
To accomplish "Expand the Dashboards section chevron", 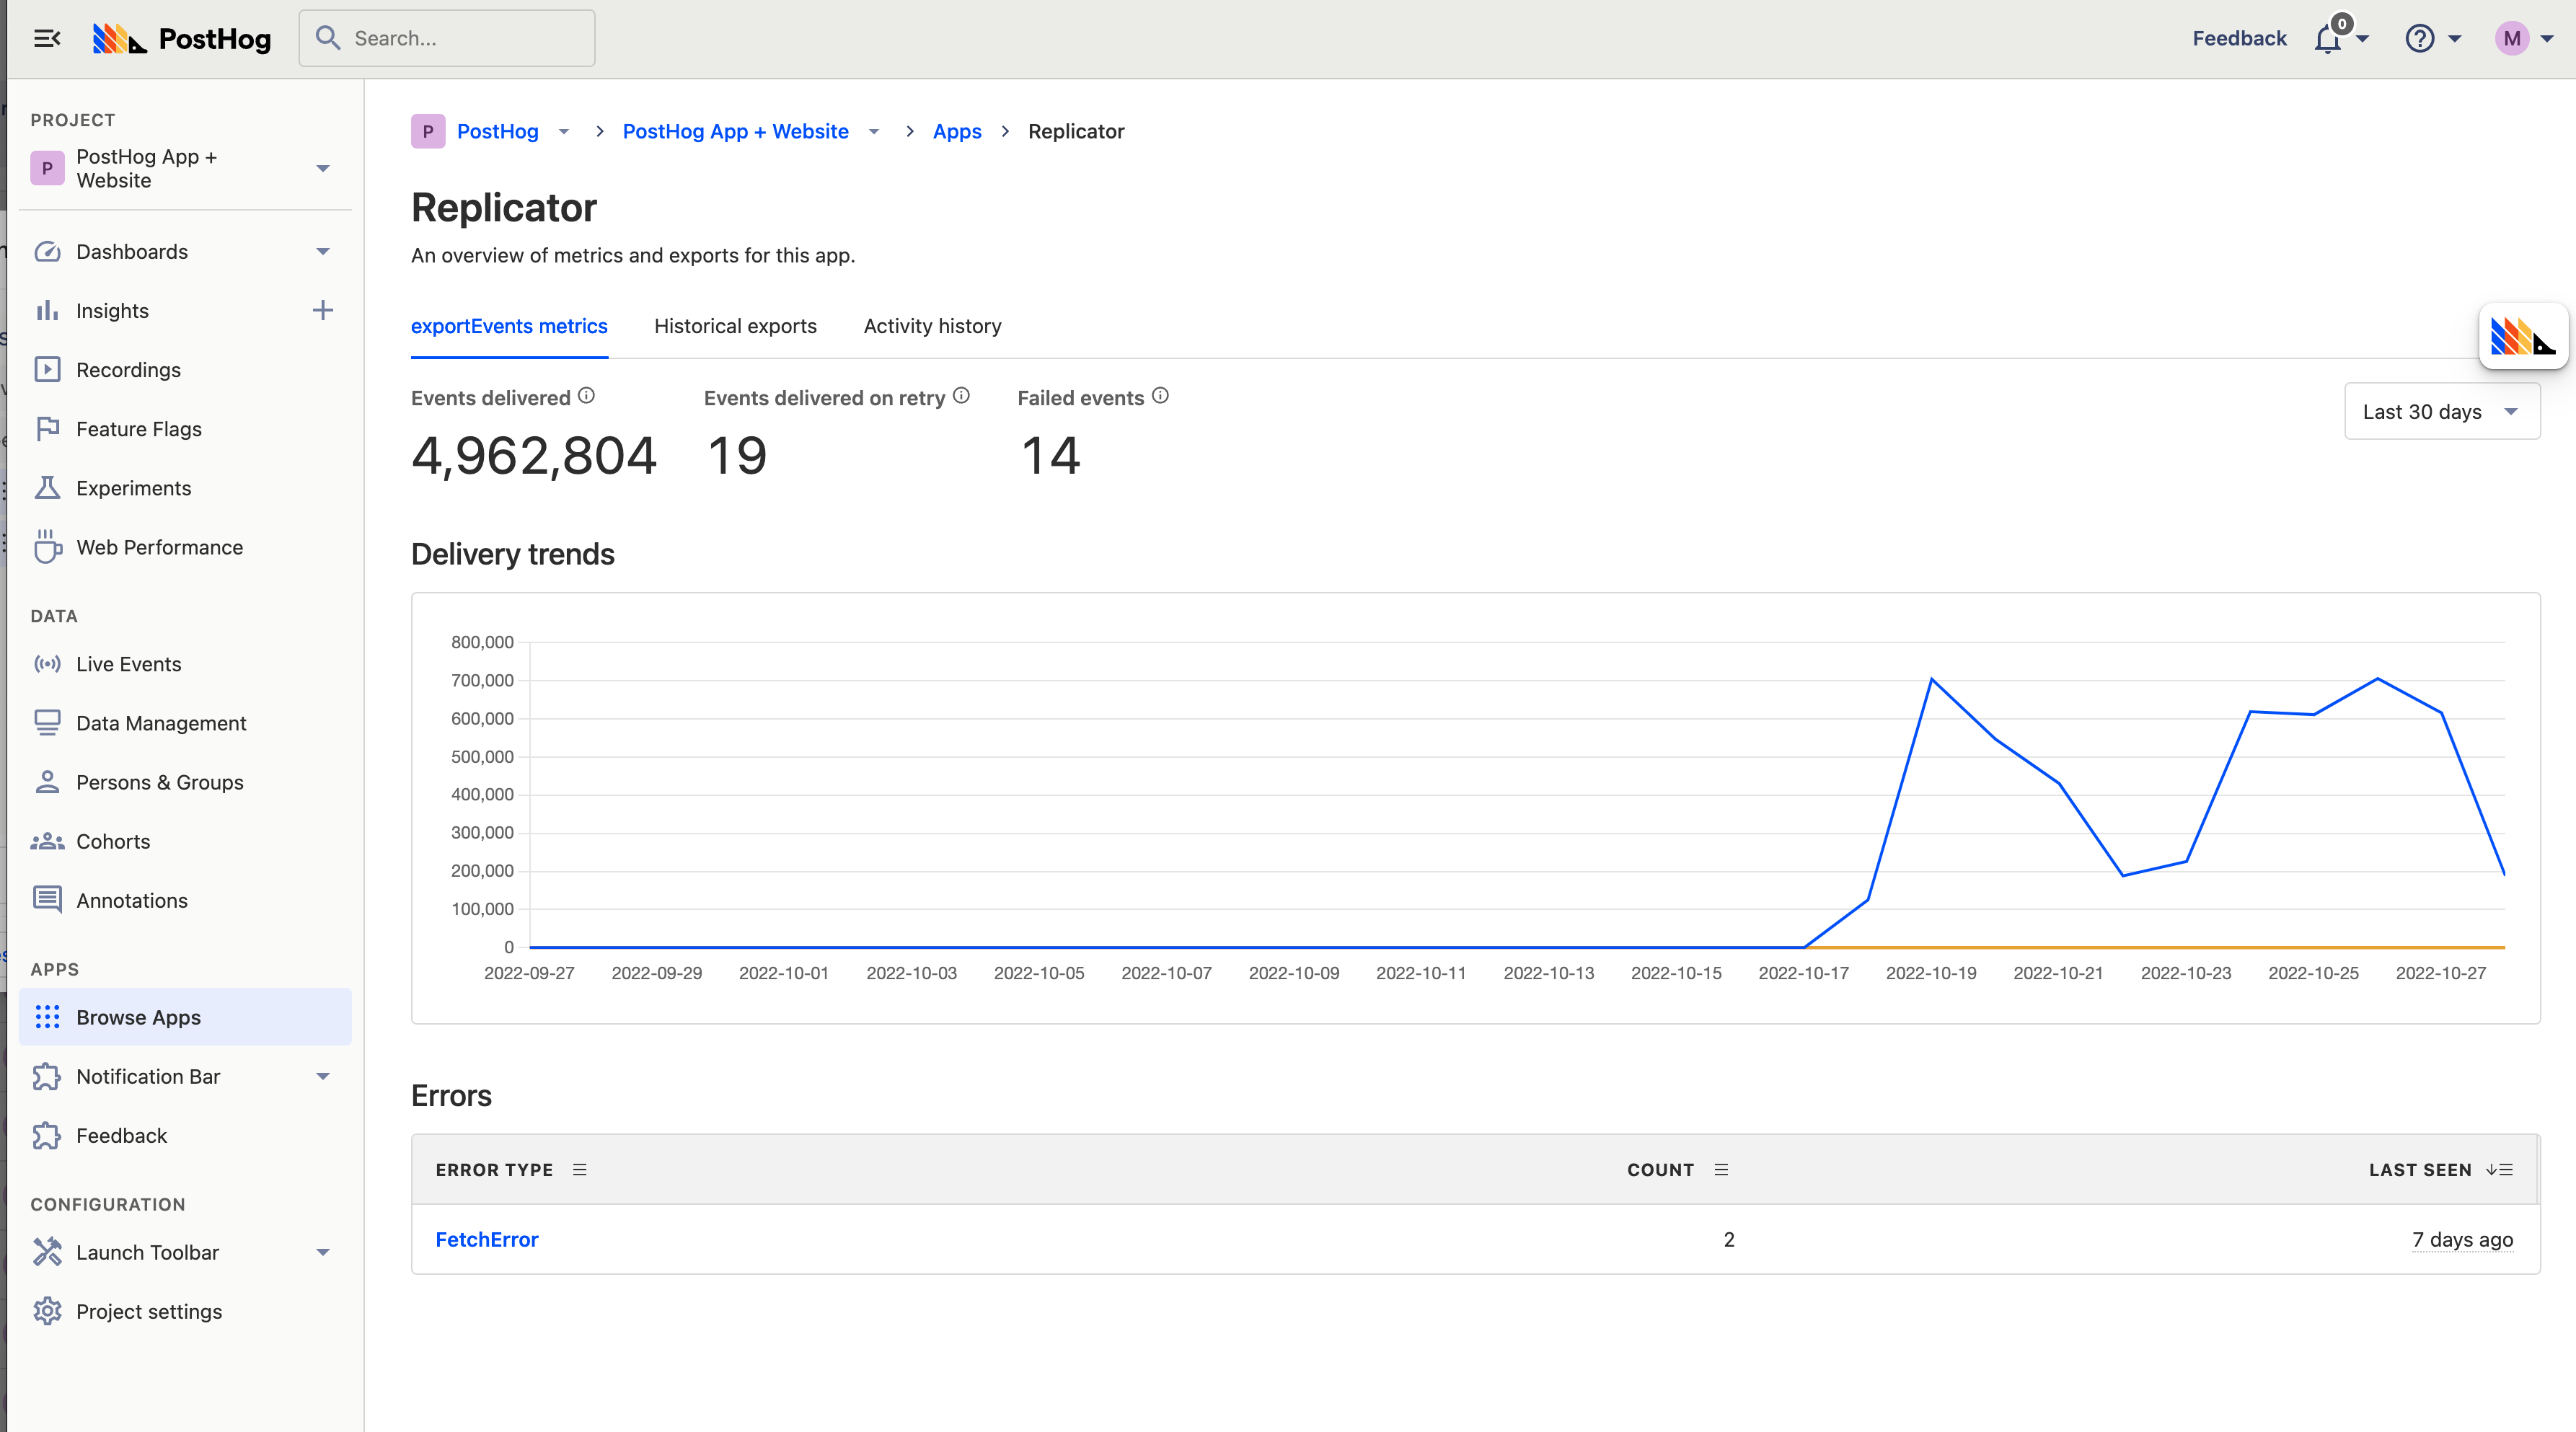I will [322, 251].
